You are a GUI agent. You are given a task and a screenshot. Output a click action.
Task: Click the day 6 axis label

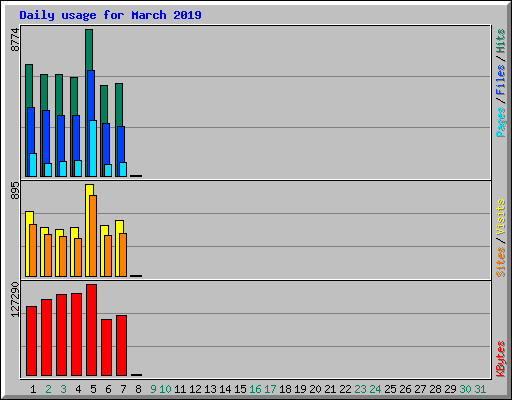[x=108, y=389]
